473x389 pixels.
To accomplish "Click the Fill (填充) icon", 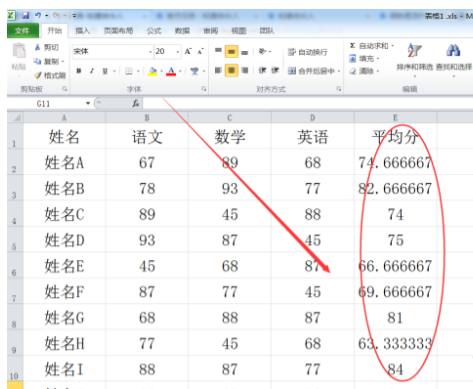I will click(353, 59).
